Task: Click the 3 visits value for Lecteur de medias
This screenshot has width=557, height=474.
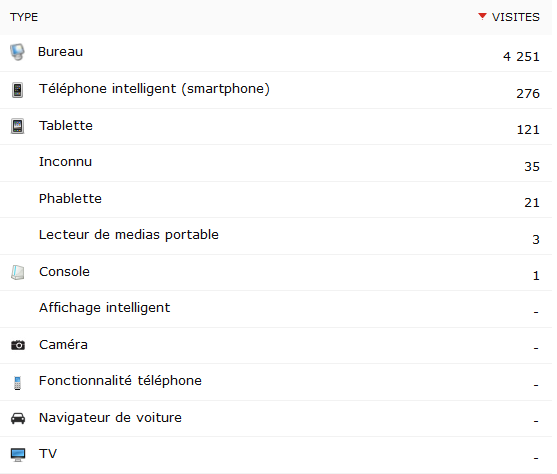Action: (x=536, y=240)
